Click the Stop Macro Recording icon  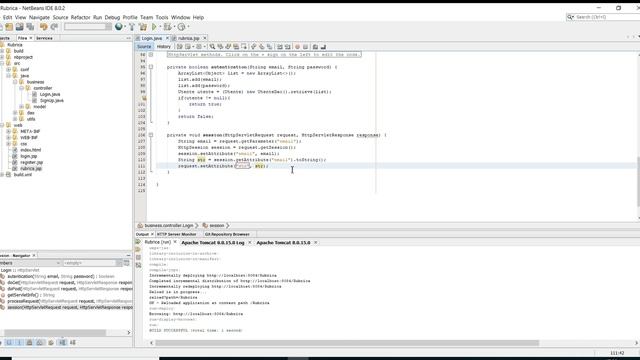coord(305,47)
